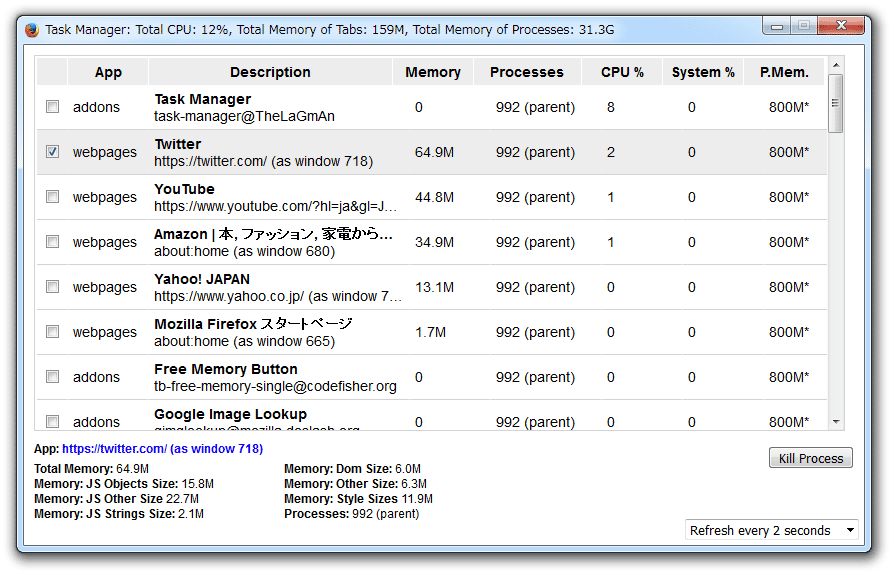Minimize the Task Manager window
The height and width of the screenshot is (576, 892).
coord(777,26)
